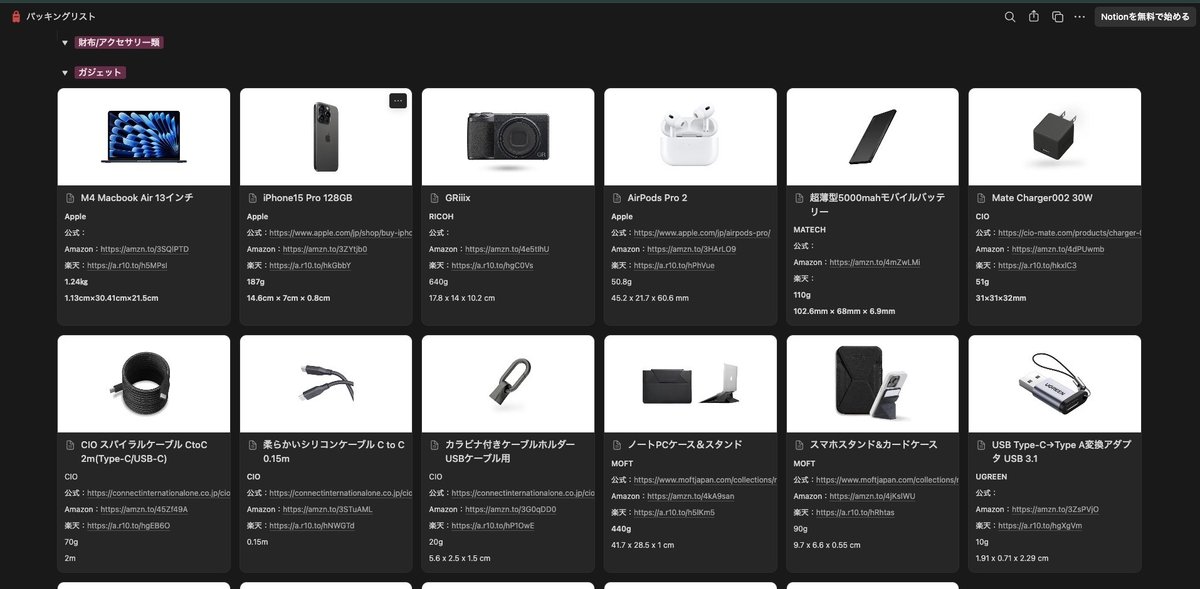Screen dimensions: 1200x589
Task: Open the search magnifier icon in top bar
Action: coord(1010,17)
